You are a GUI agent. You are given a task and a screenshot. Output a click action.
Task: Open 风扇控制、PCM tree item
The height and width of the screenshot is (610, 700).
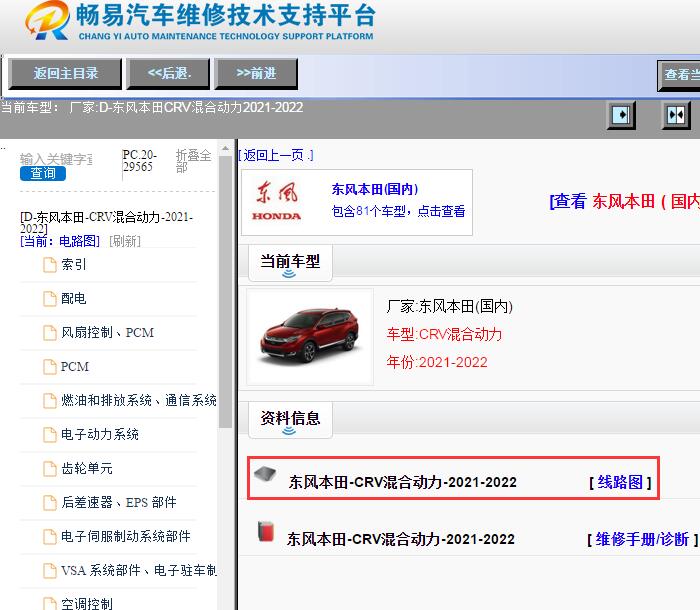(107, 333)
